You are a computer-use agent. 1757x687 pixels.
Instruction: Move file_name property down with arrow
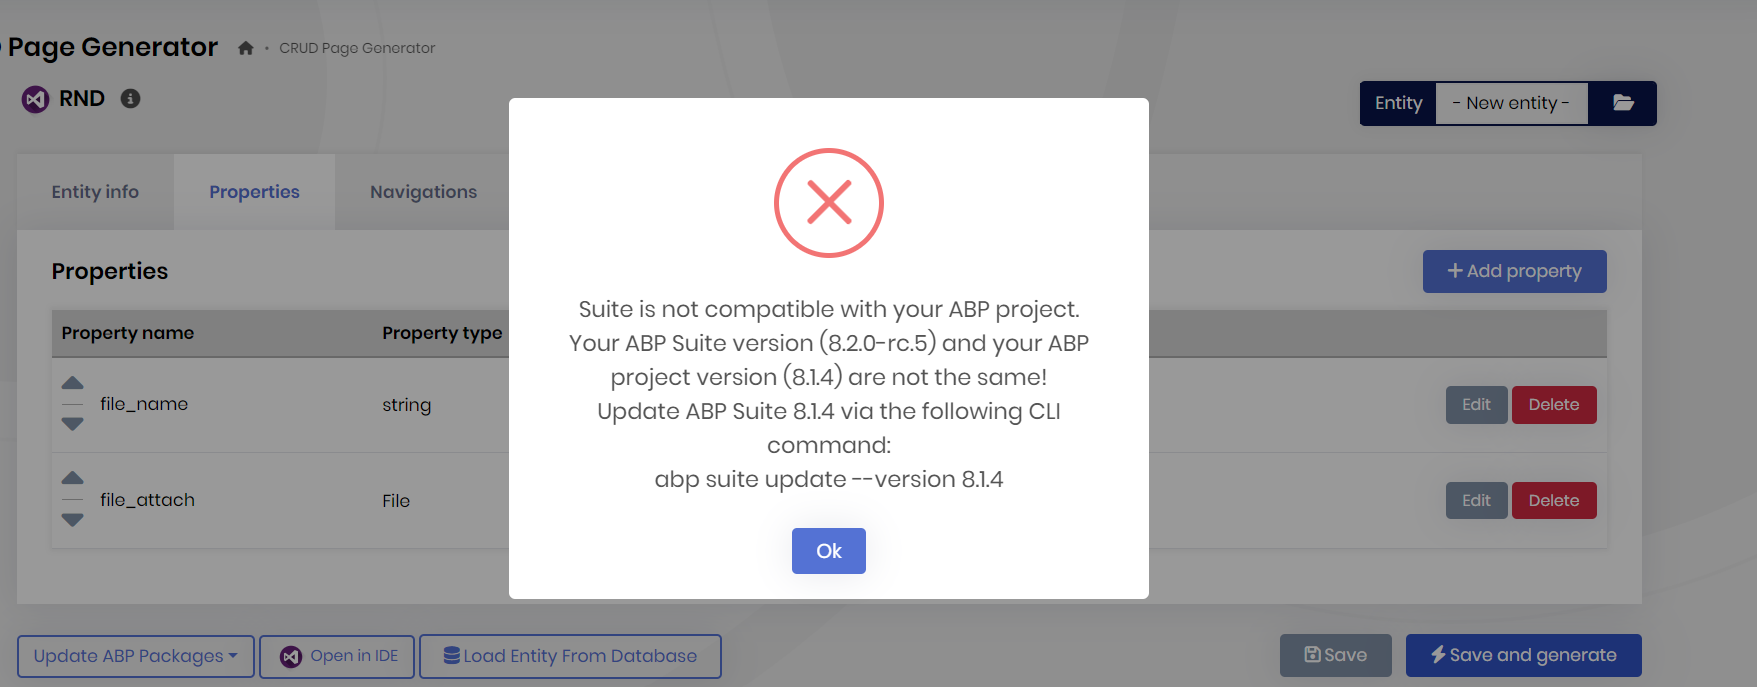pos(73,424)
